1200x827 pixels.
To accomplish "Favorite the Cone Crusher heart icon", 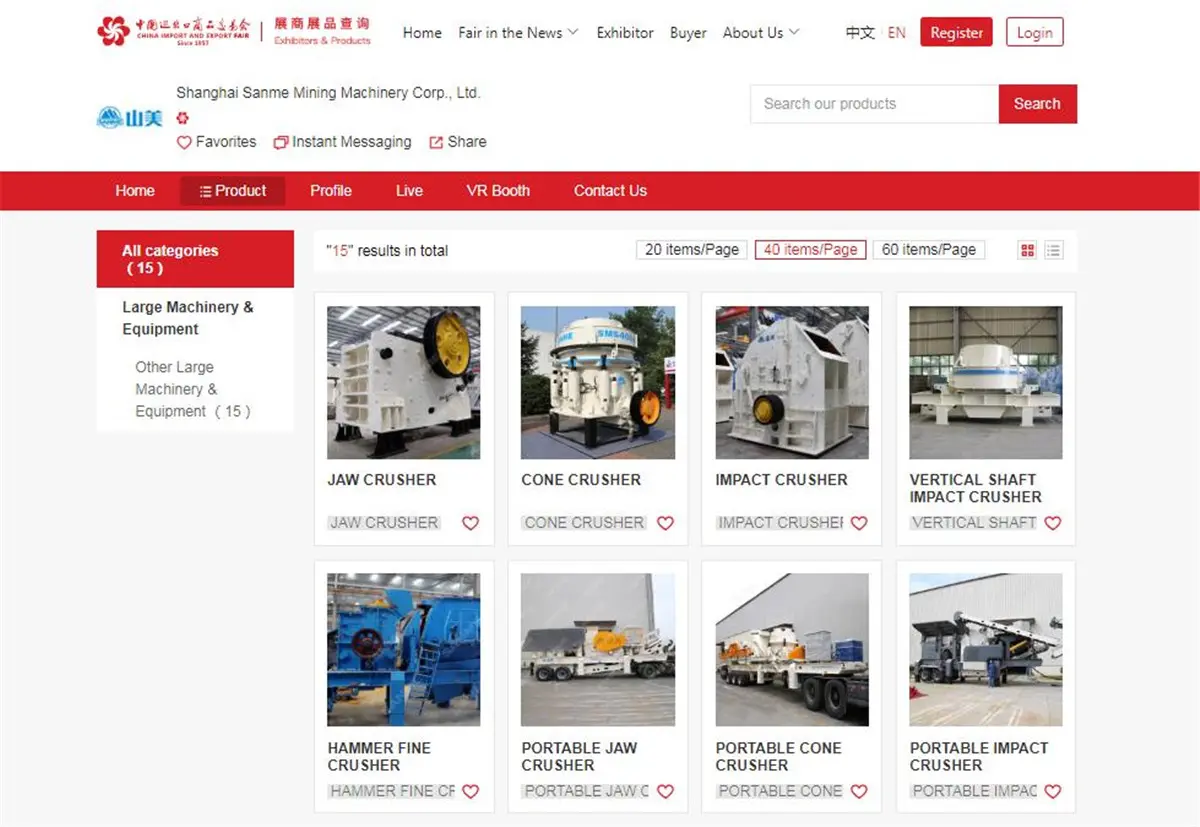I will 665,523.
